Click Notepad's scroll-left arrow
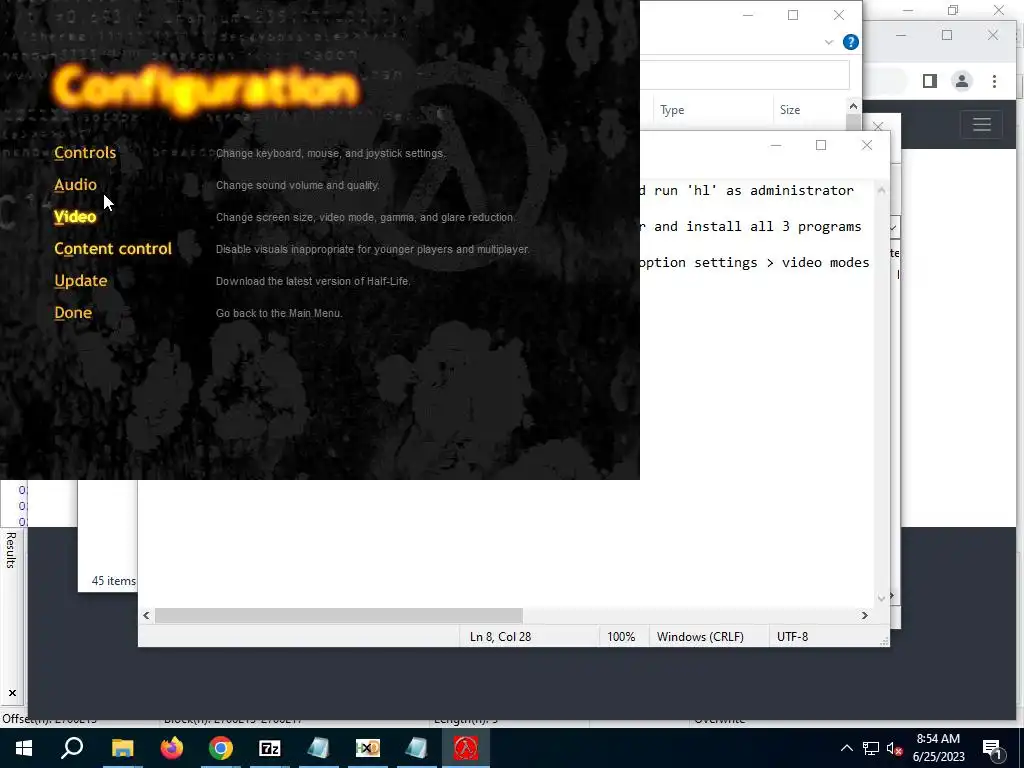The image size is (1024, 768). [146, 615]
